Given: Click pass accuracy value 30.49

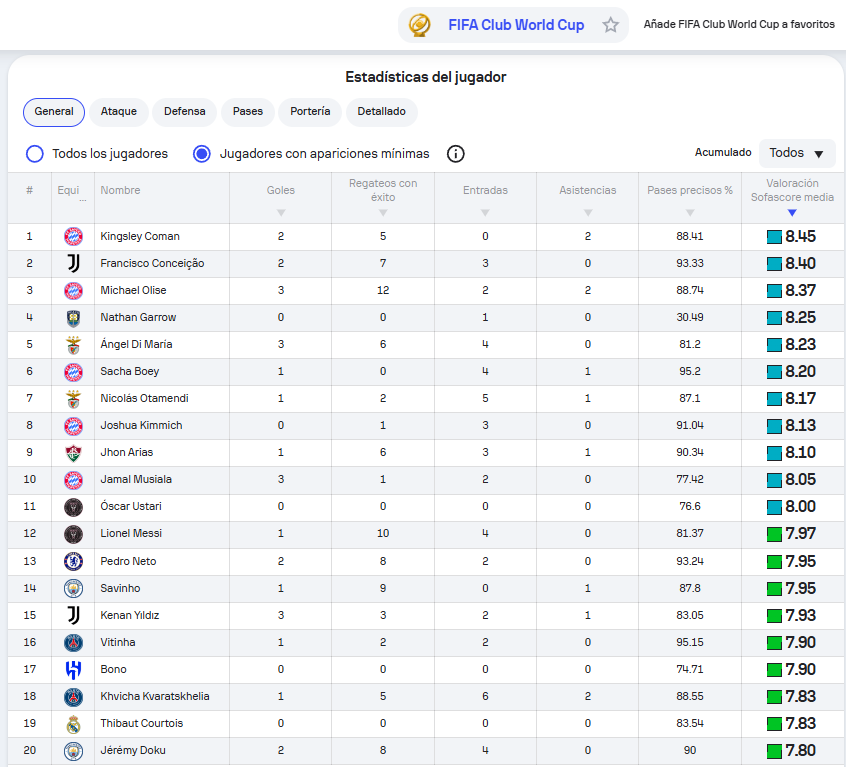Looking at the screenshot, I should point(690,318).
